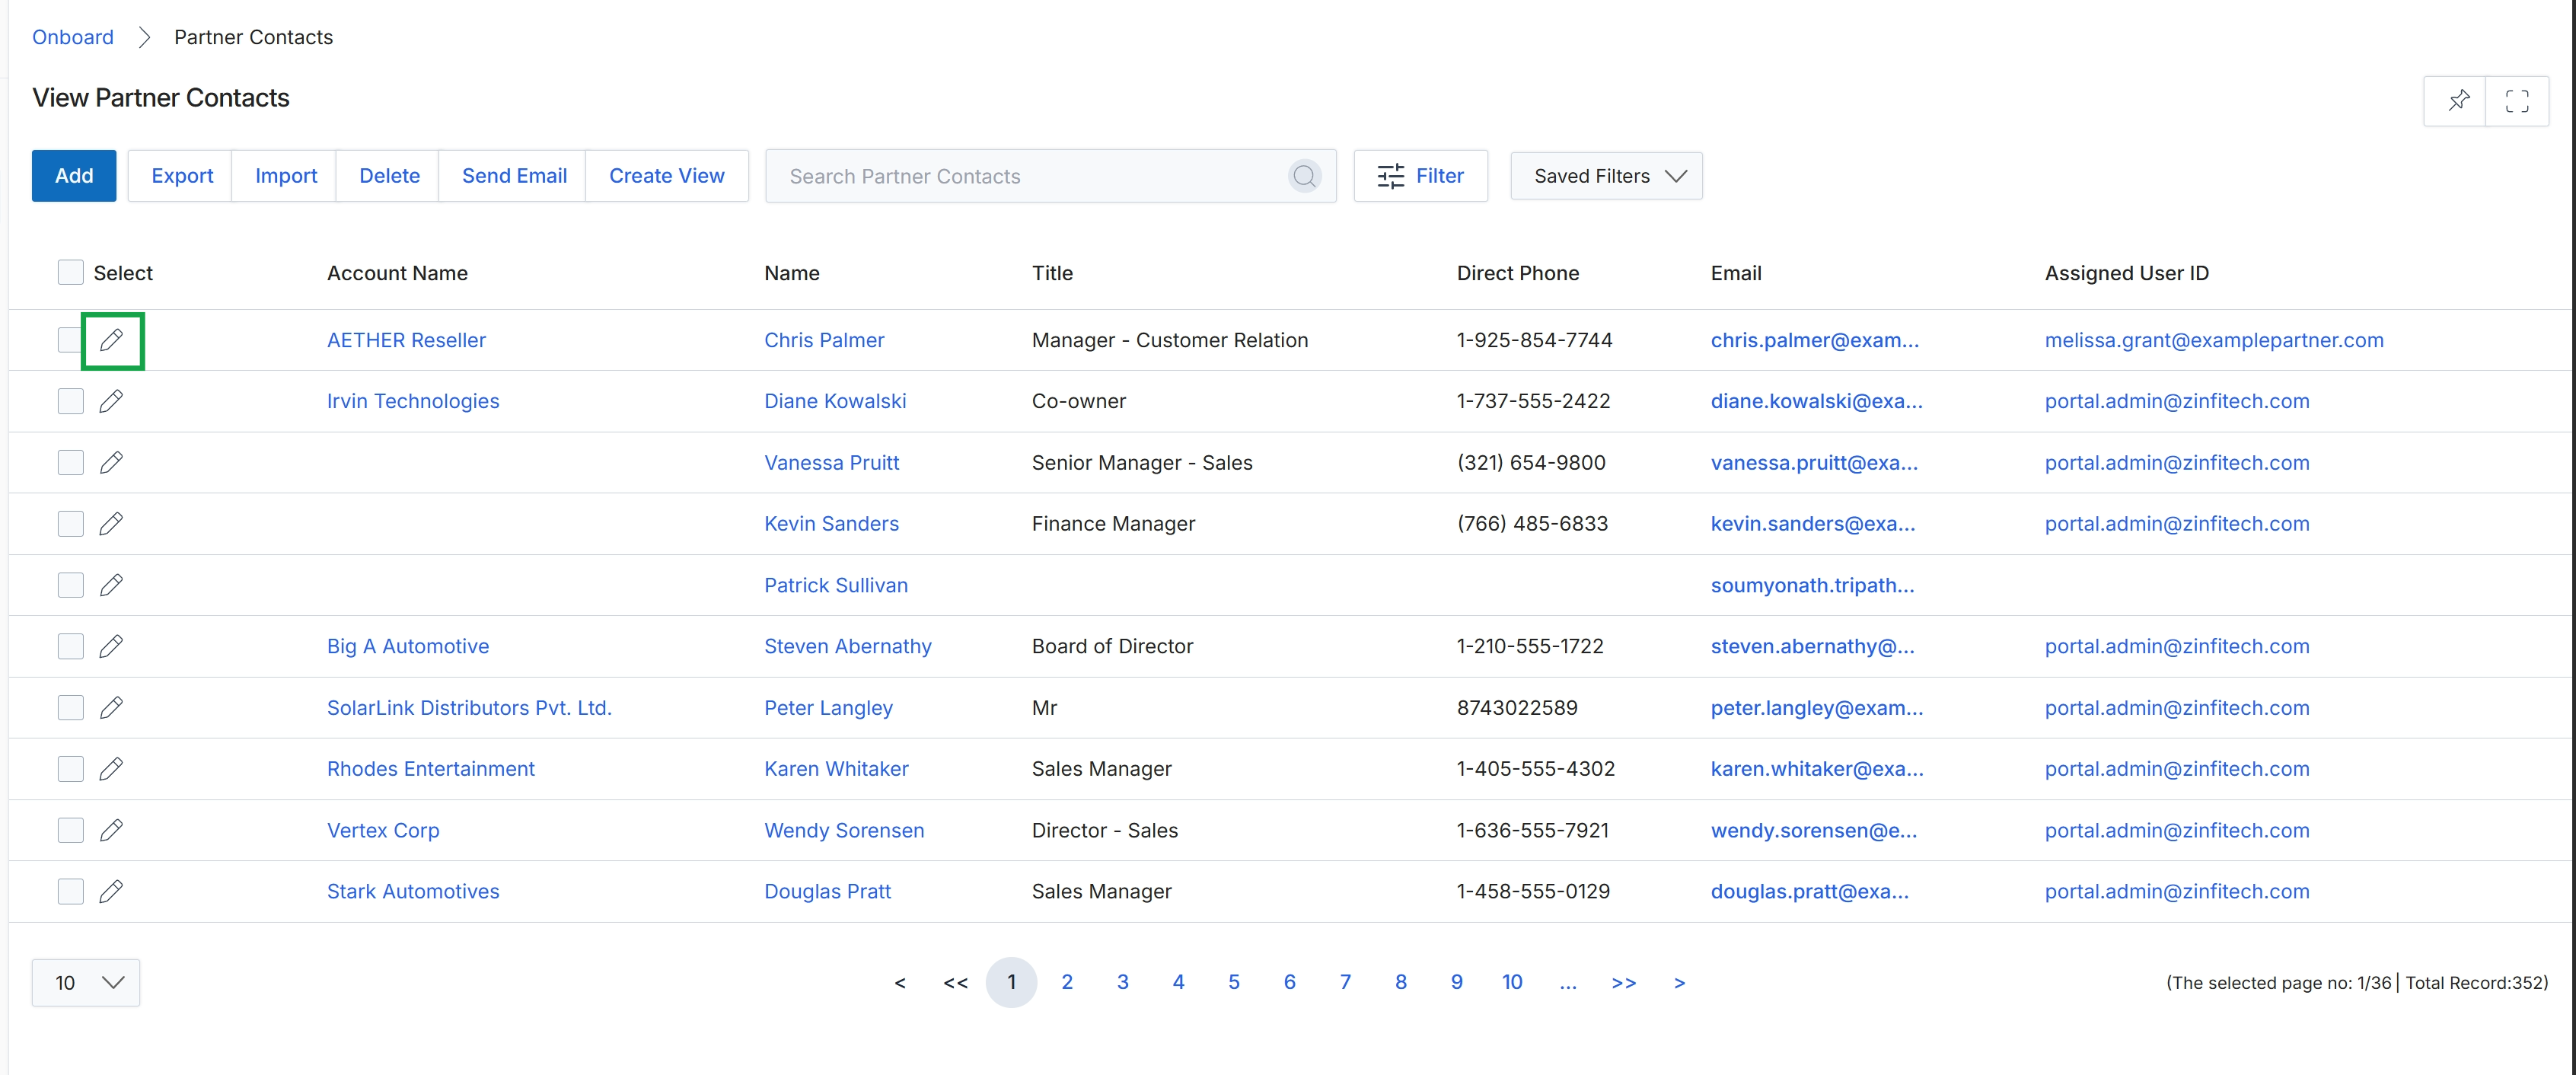Screen dimensions: 2576x1075
Task: Click Create View button
Action: pyautogui.click(x=667, y=176)
